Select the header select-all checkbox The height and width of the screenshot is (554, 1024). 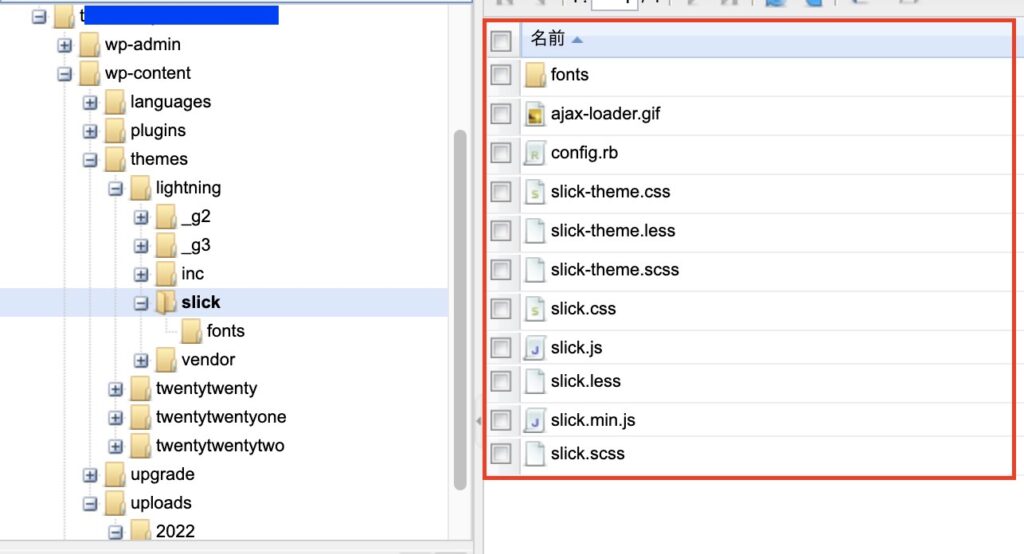coord(501,41)
